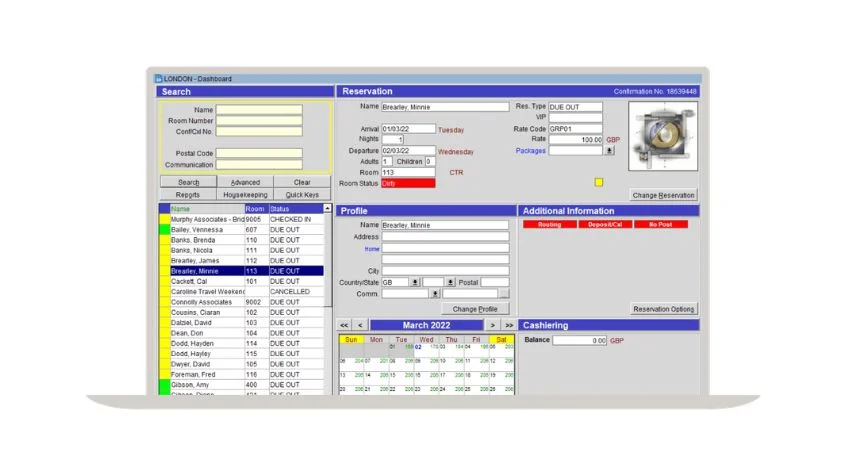
Task: Focus the search Name input field
Action: pos(259,110)
